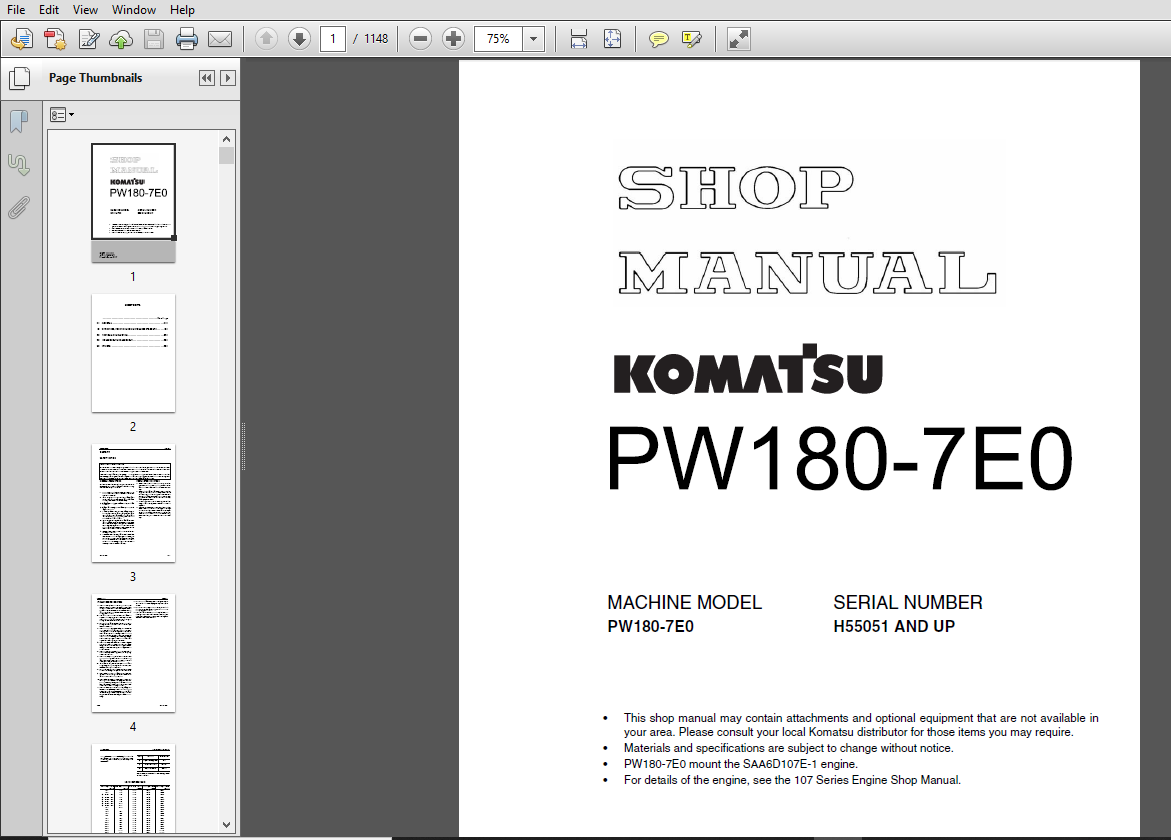
Task: Click the thumbnail panel scrollbar thumb
Action: pyautogui.click(x=227, y=155)
